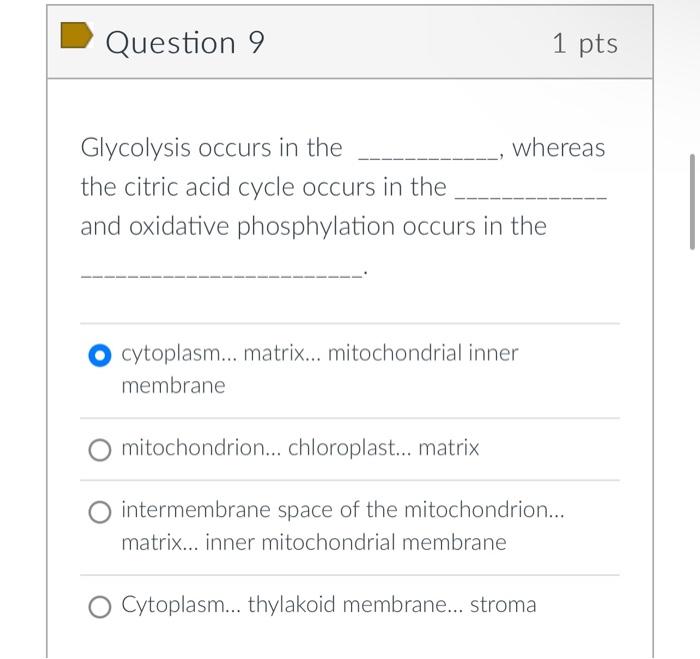
Task: Pick the Cytoplasm, thylakoid membrane, stroma radio button
Action: pos(99,607)
